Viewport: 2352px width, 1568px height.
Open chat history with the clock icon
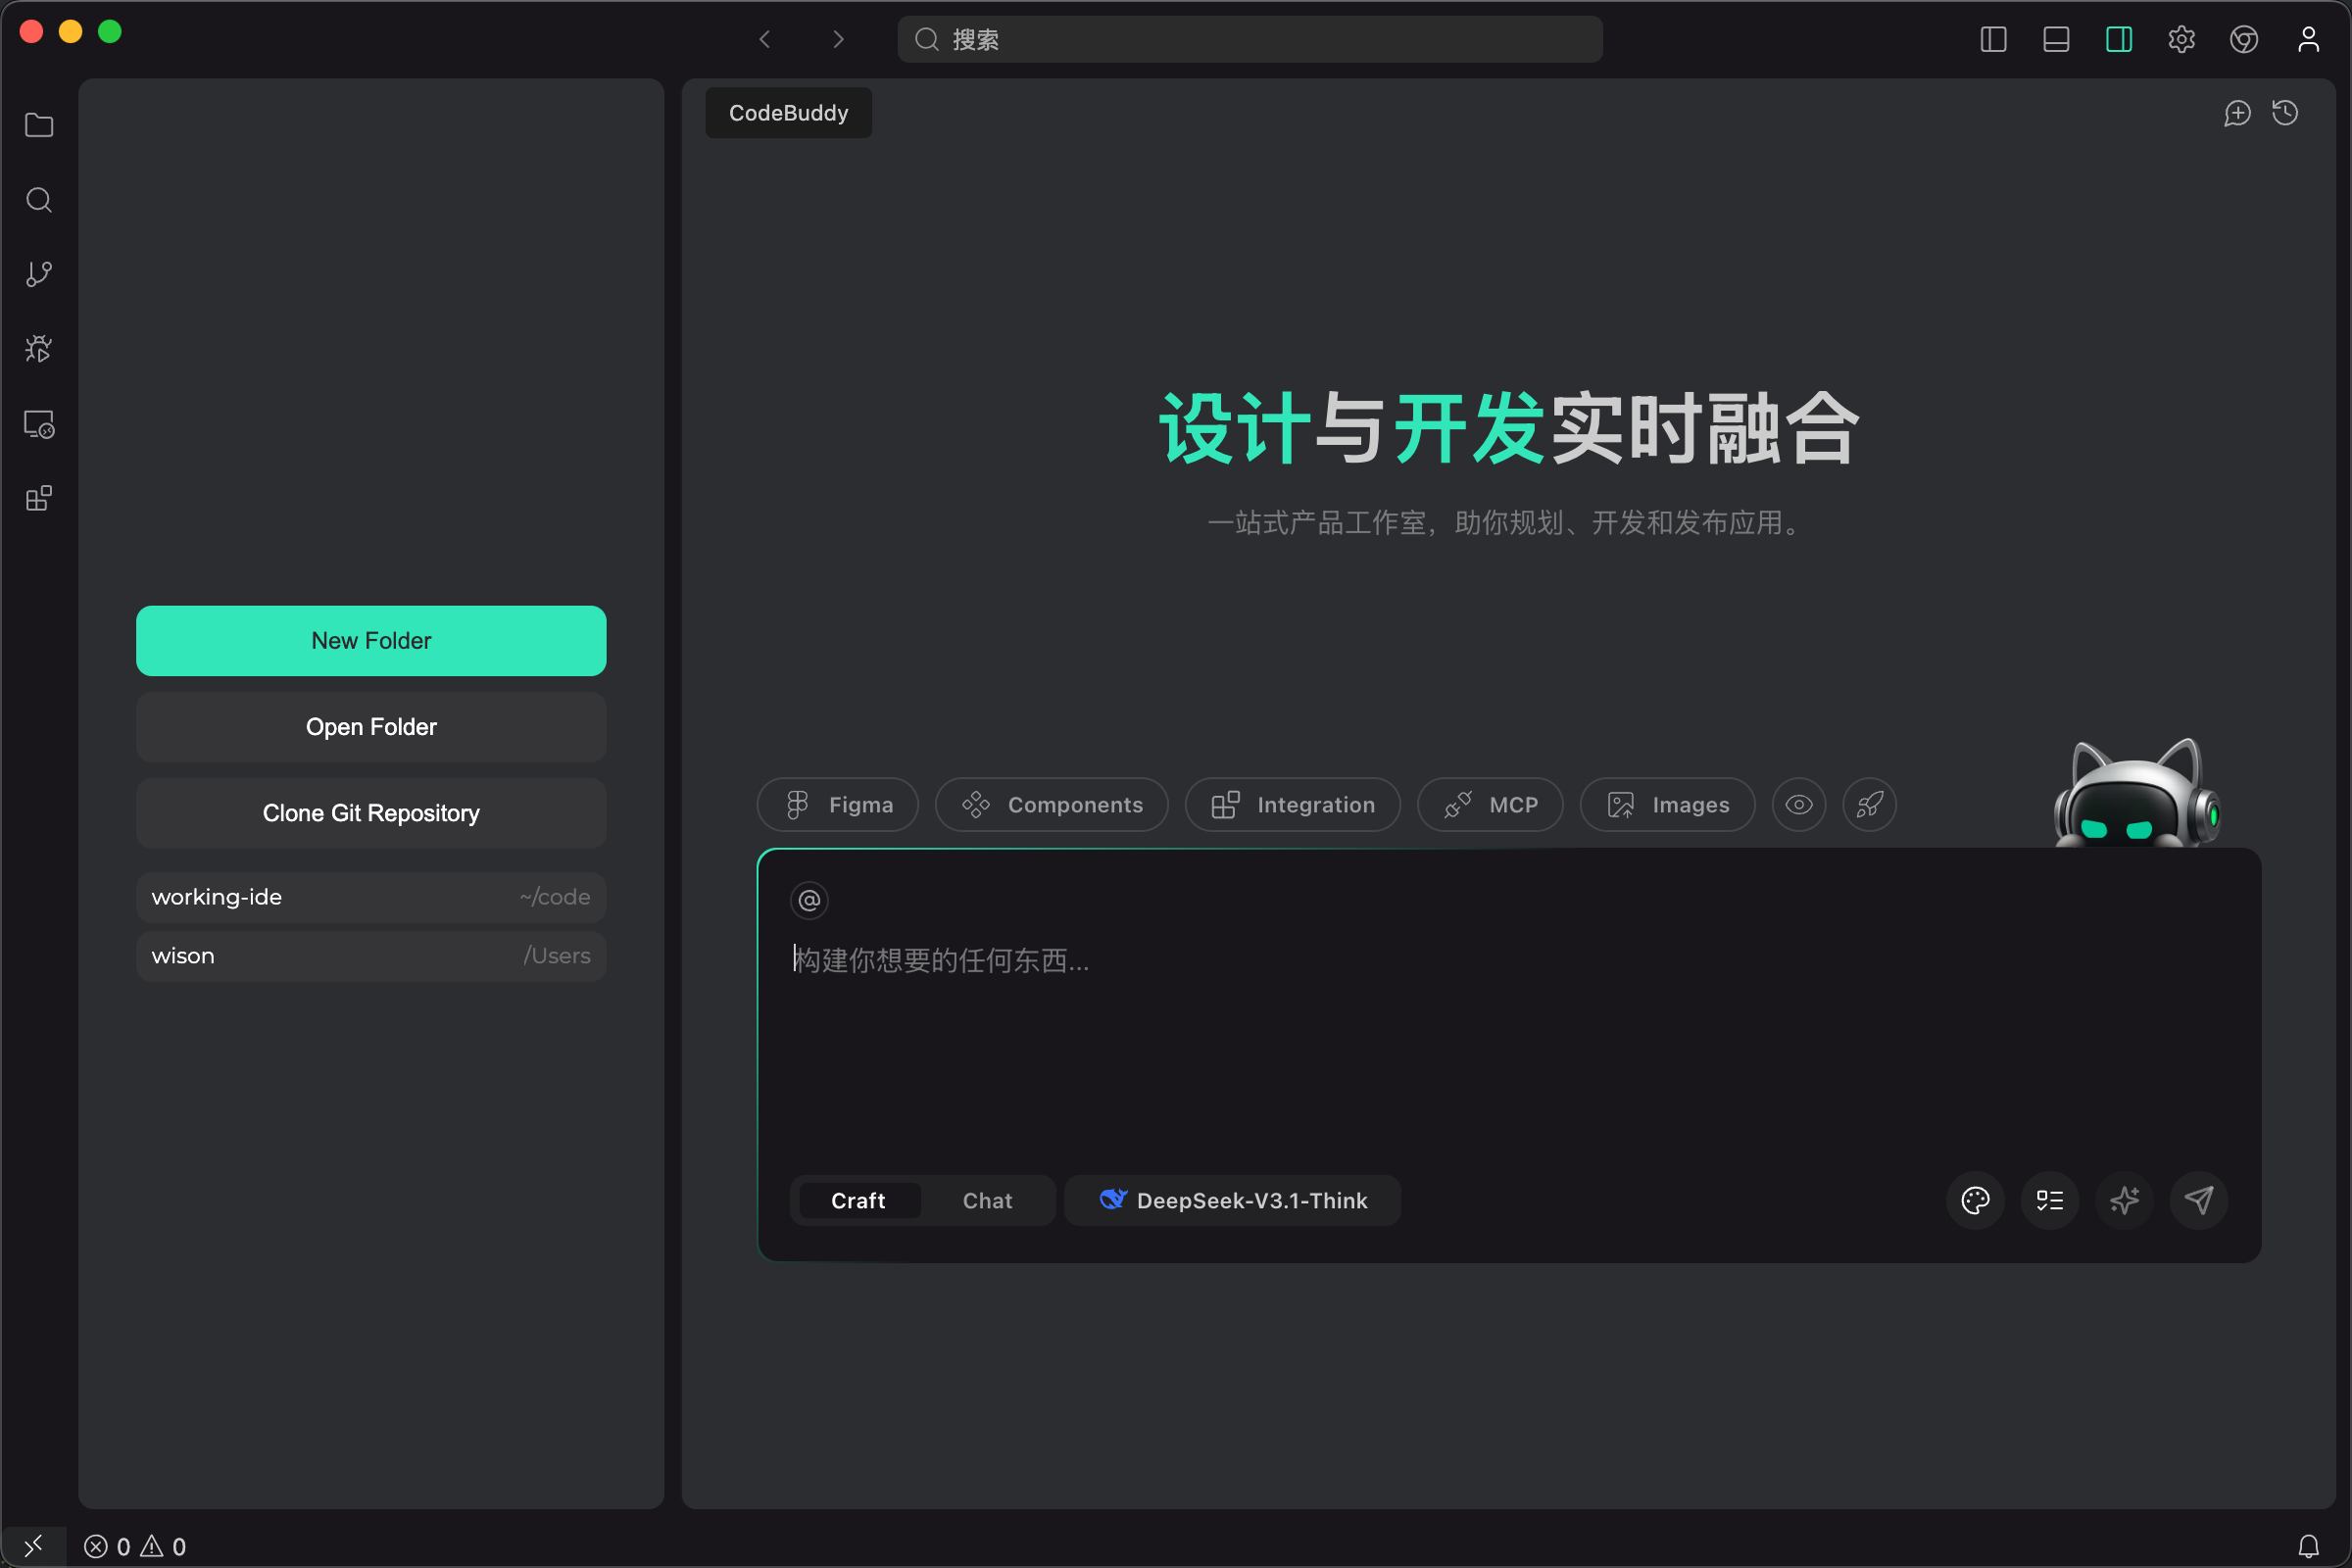click(x=2286, y=113)
